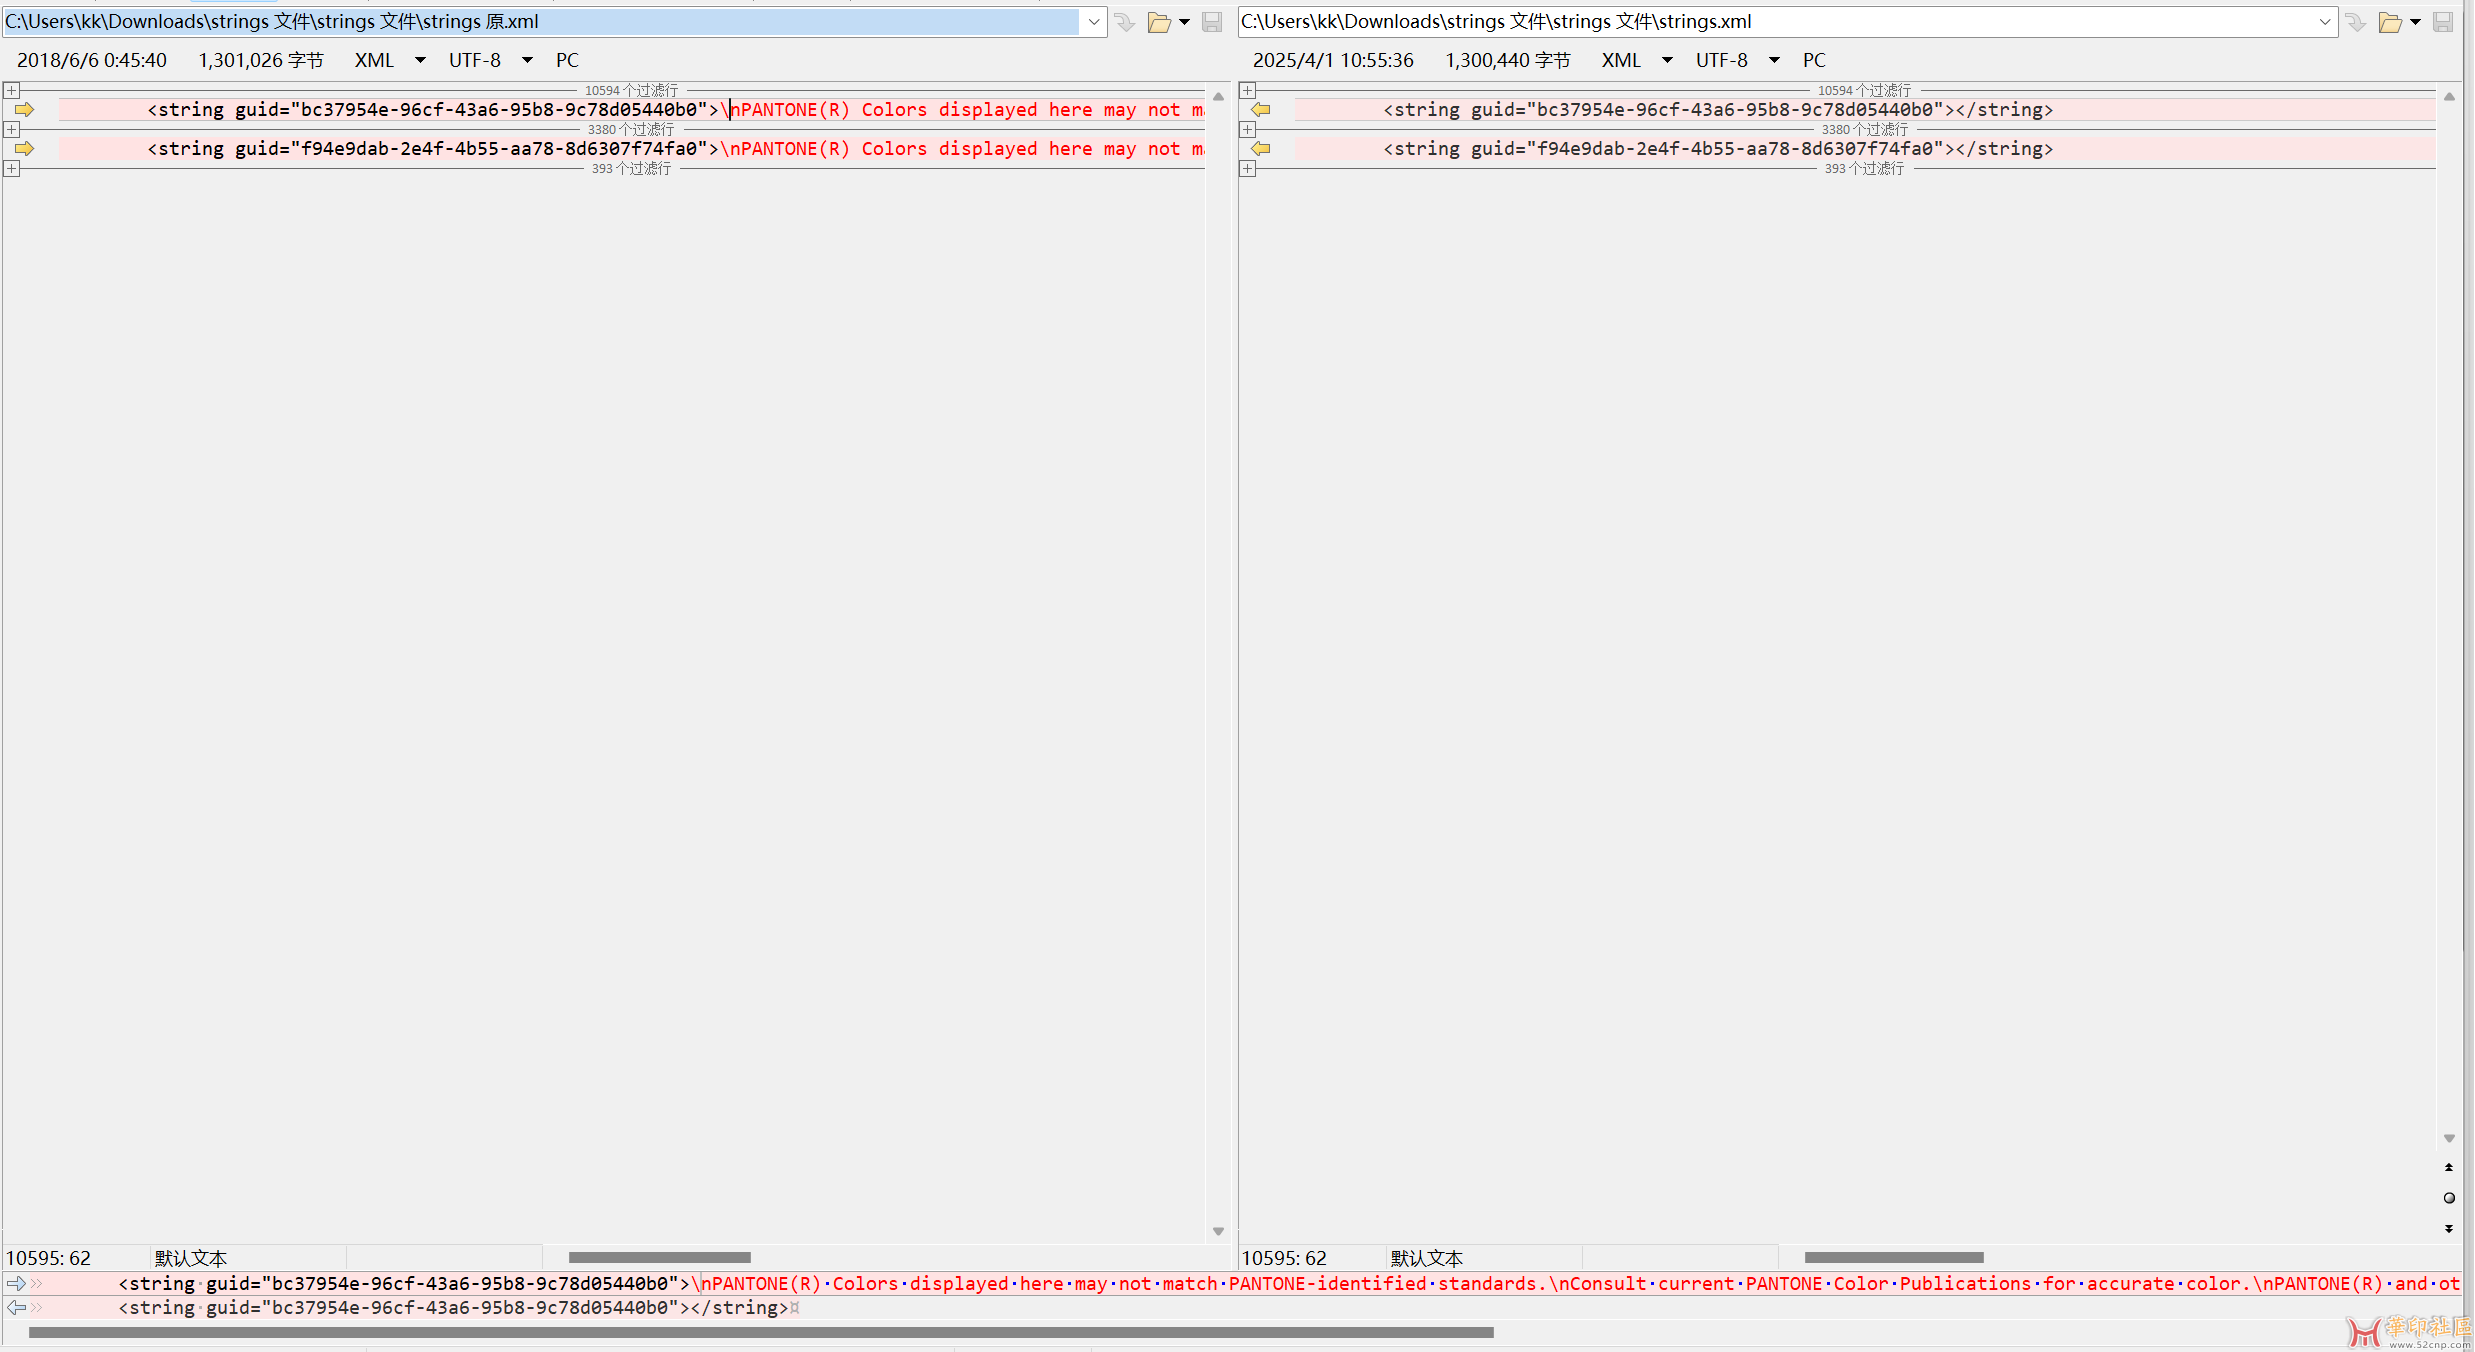Image resolution: width=2475 pixels, height=1352 pixels.
Task: Click left file date 2018/6/6 0:45:40
Action: (x=92, y=60)
